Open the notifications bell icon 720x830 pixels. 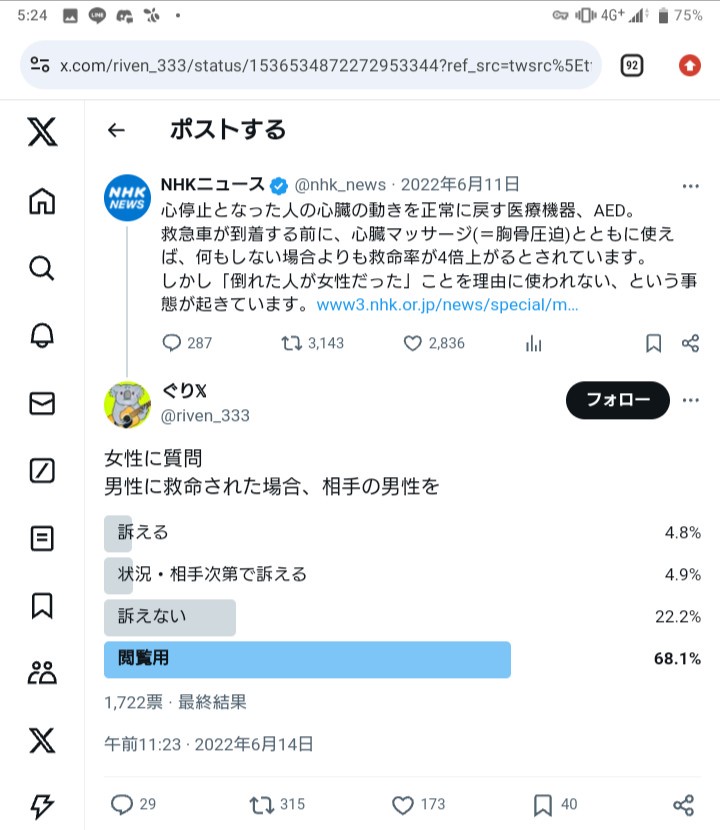pyautogui.click(x=42, y=335)
